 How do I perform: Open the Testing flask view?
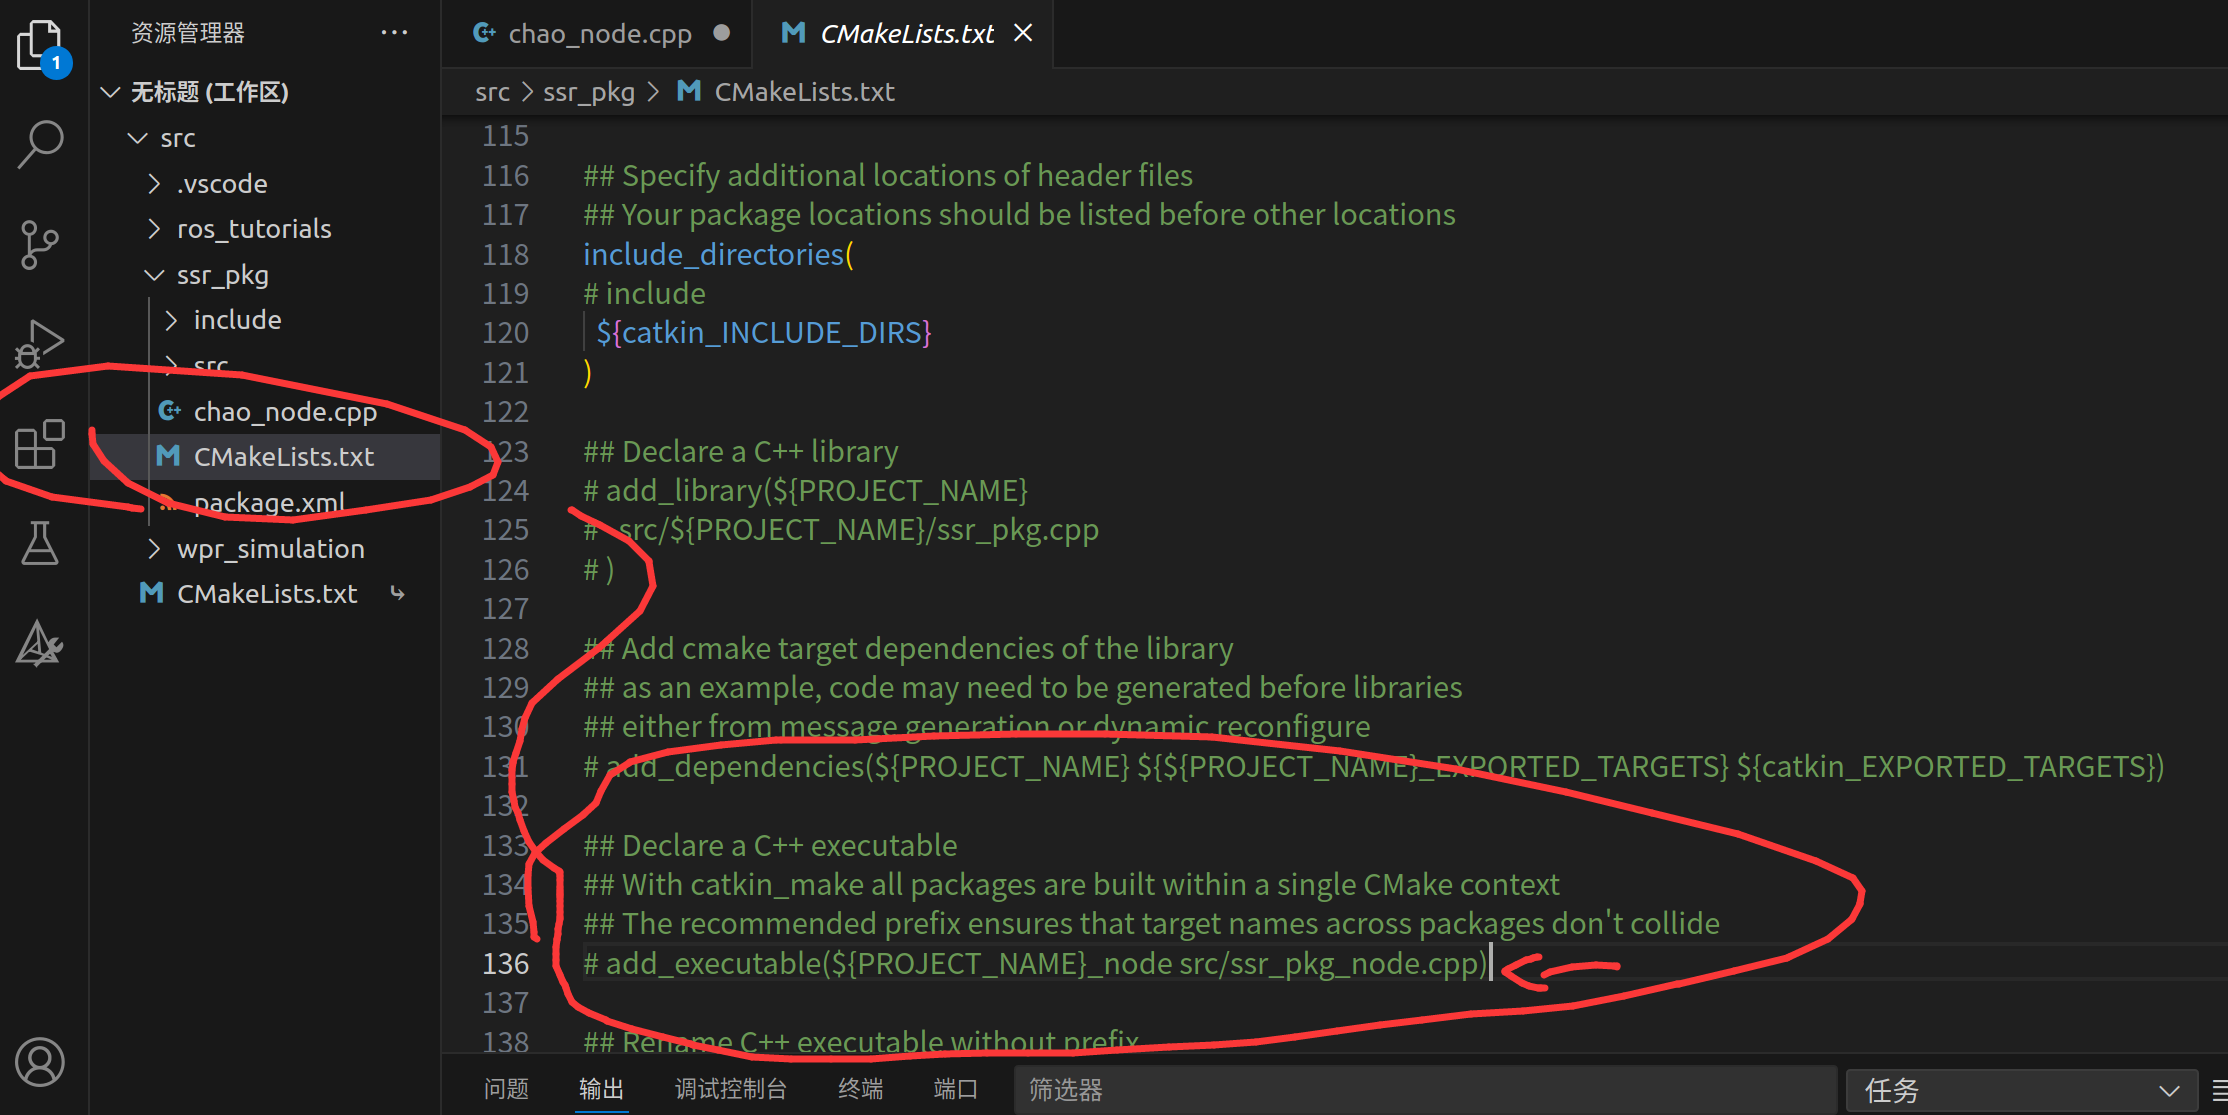point(40,544)
